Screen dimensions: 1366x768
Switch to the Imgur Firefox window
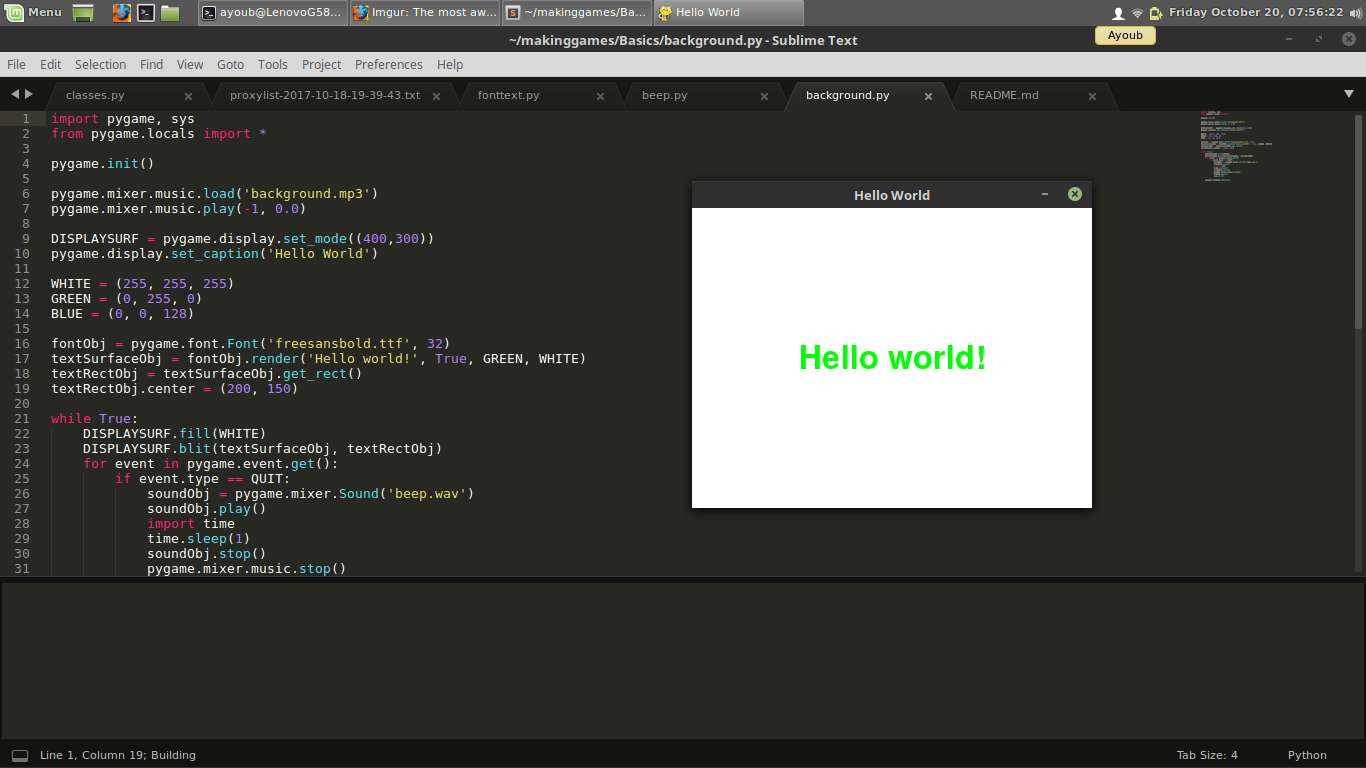coord(425,13)
